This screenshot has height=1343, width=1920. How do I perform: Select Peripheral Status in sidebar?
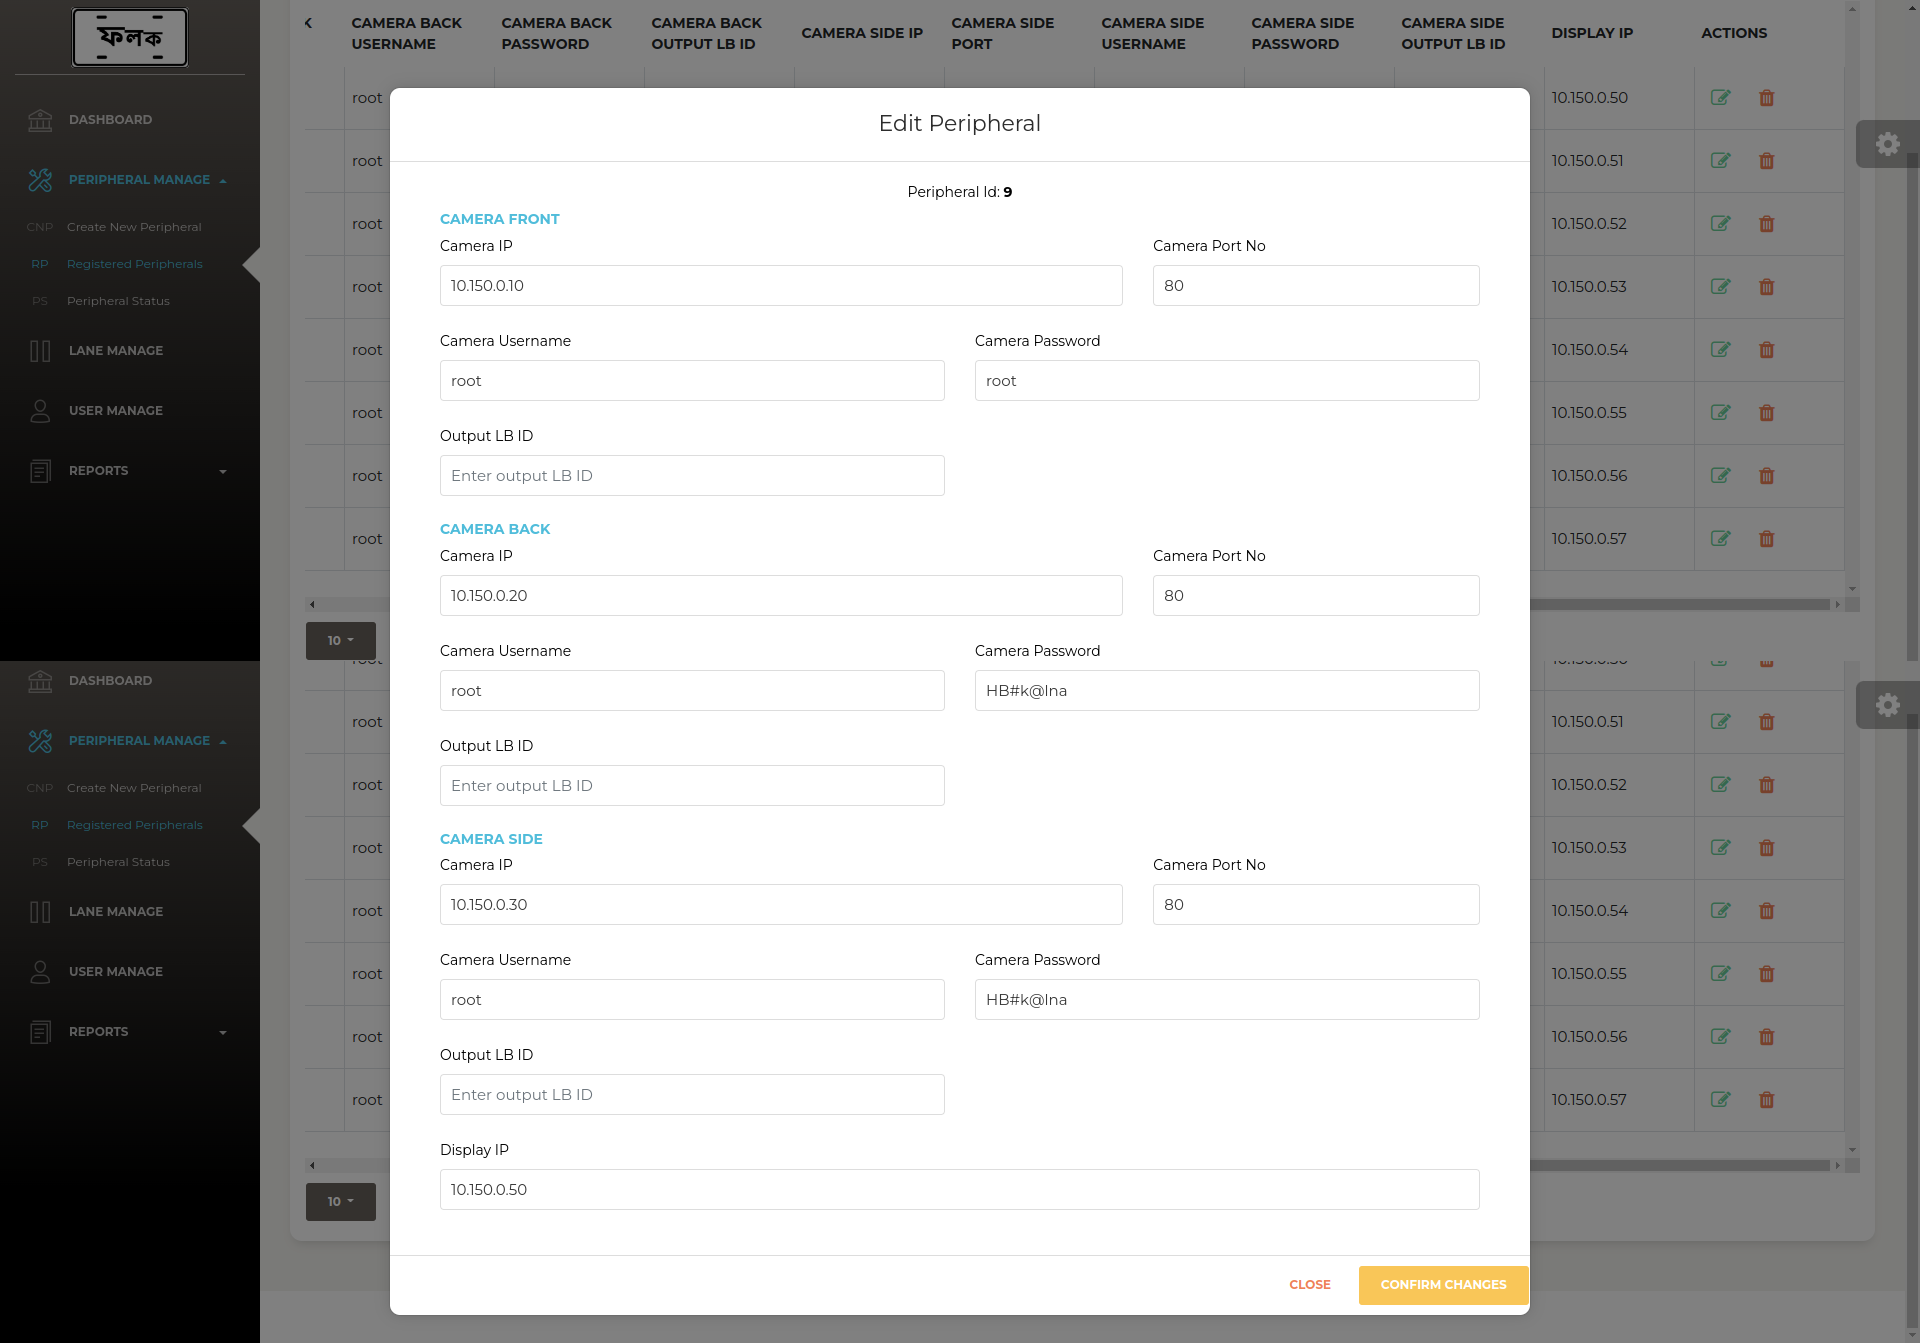118,301
